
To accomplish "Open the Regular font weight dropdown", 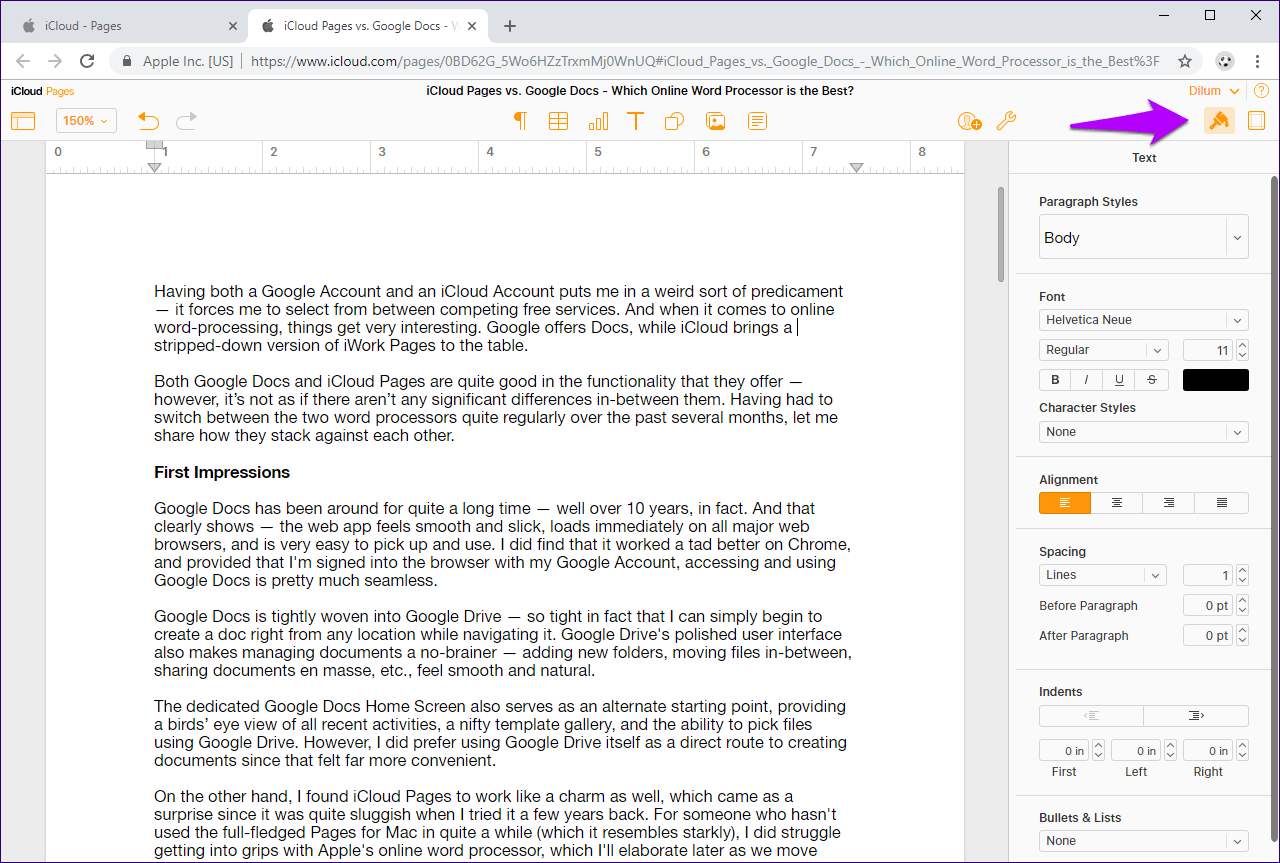I will click(1104, 350).
